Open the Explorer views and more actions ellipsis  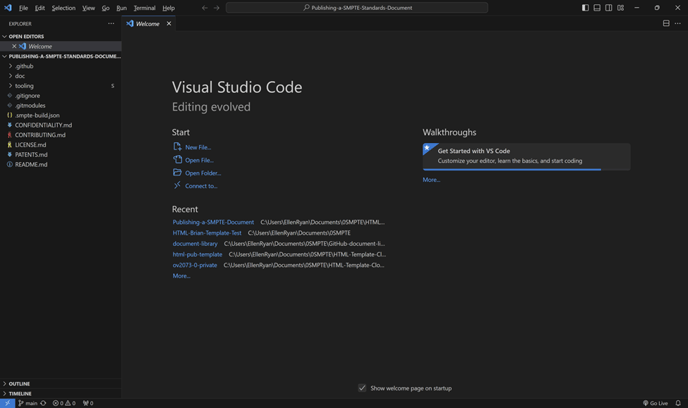click(111, 23)
